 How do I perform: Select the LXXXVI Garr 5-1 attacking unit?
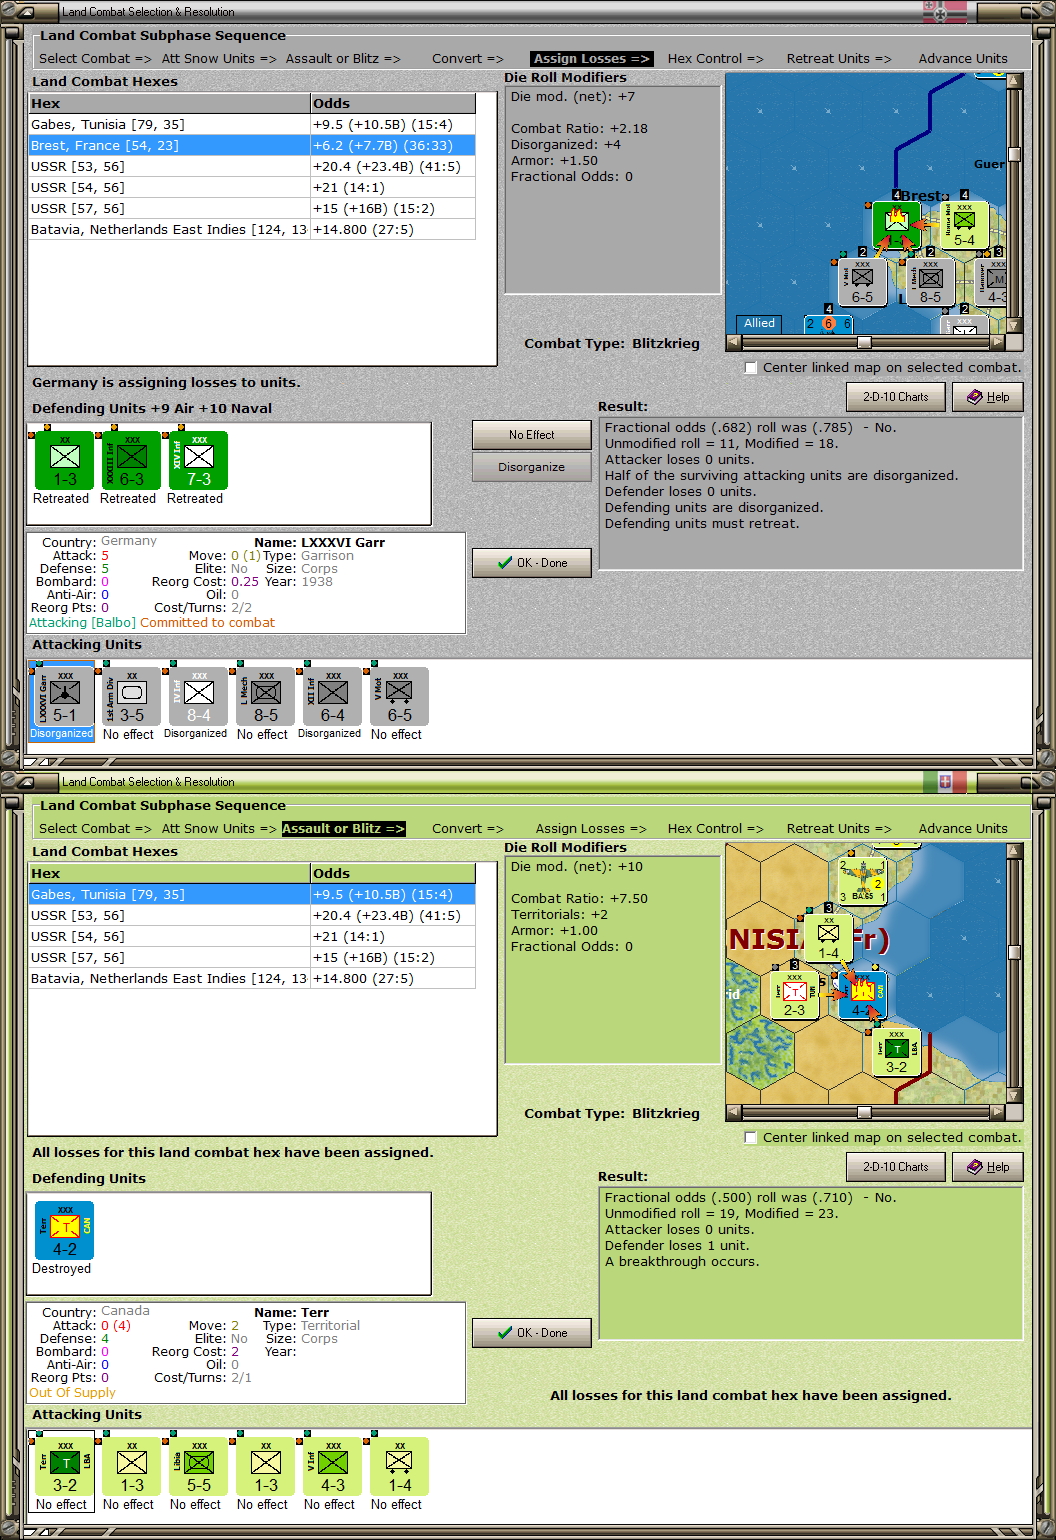[65, 696]
